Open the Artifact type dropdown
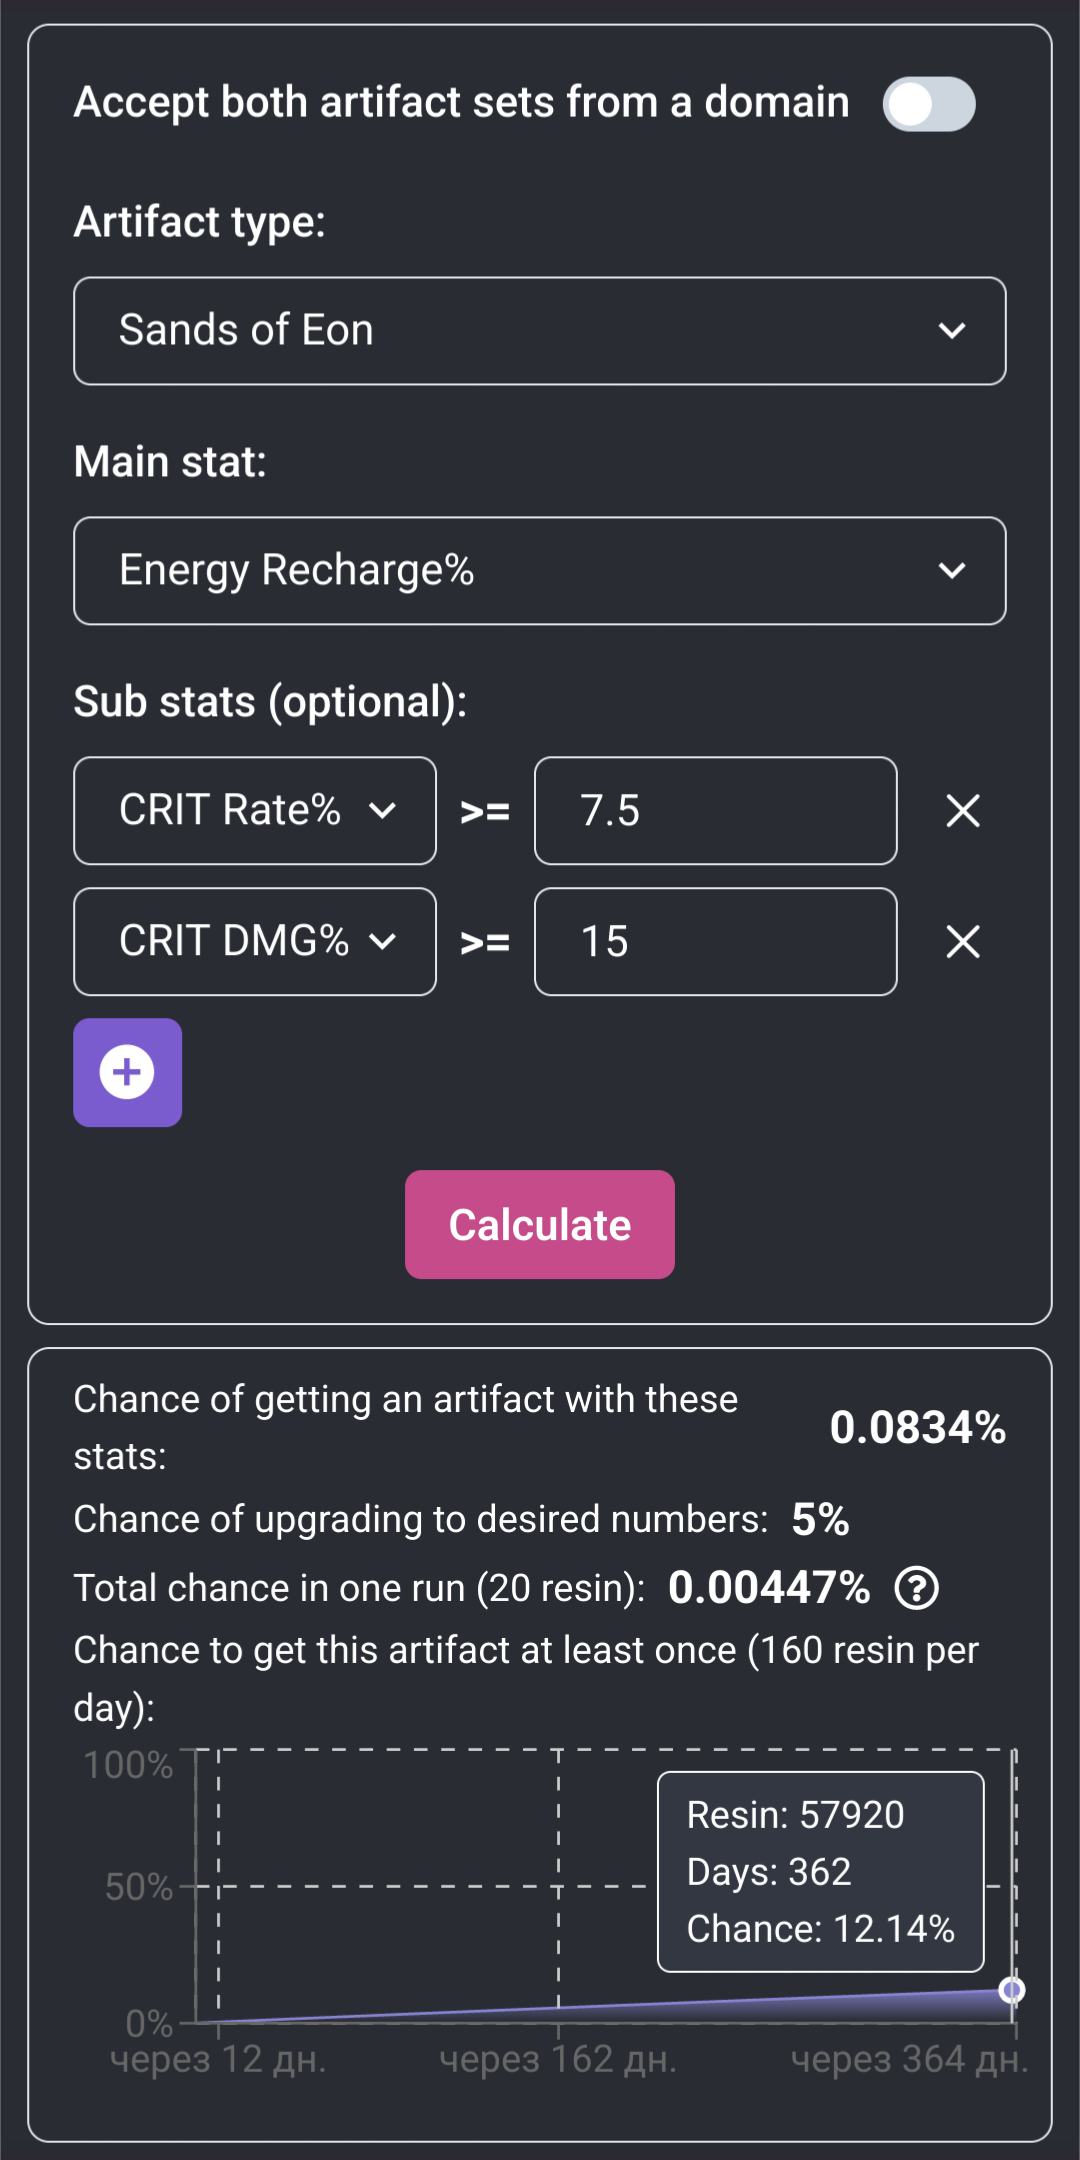The width and height of the screenshot is (1080, 2160). [540, 331]
